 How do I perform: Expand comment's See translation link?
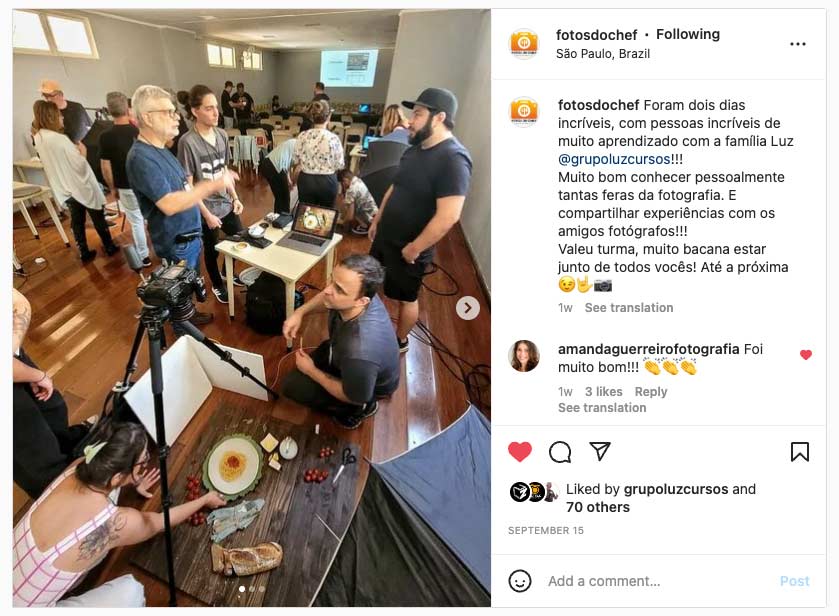tap(602, 408)
